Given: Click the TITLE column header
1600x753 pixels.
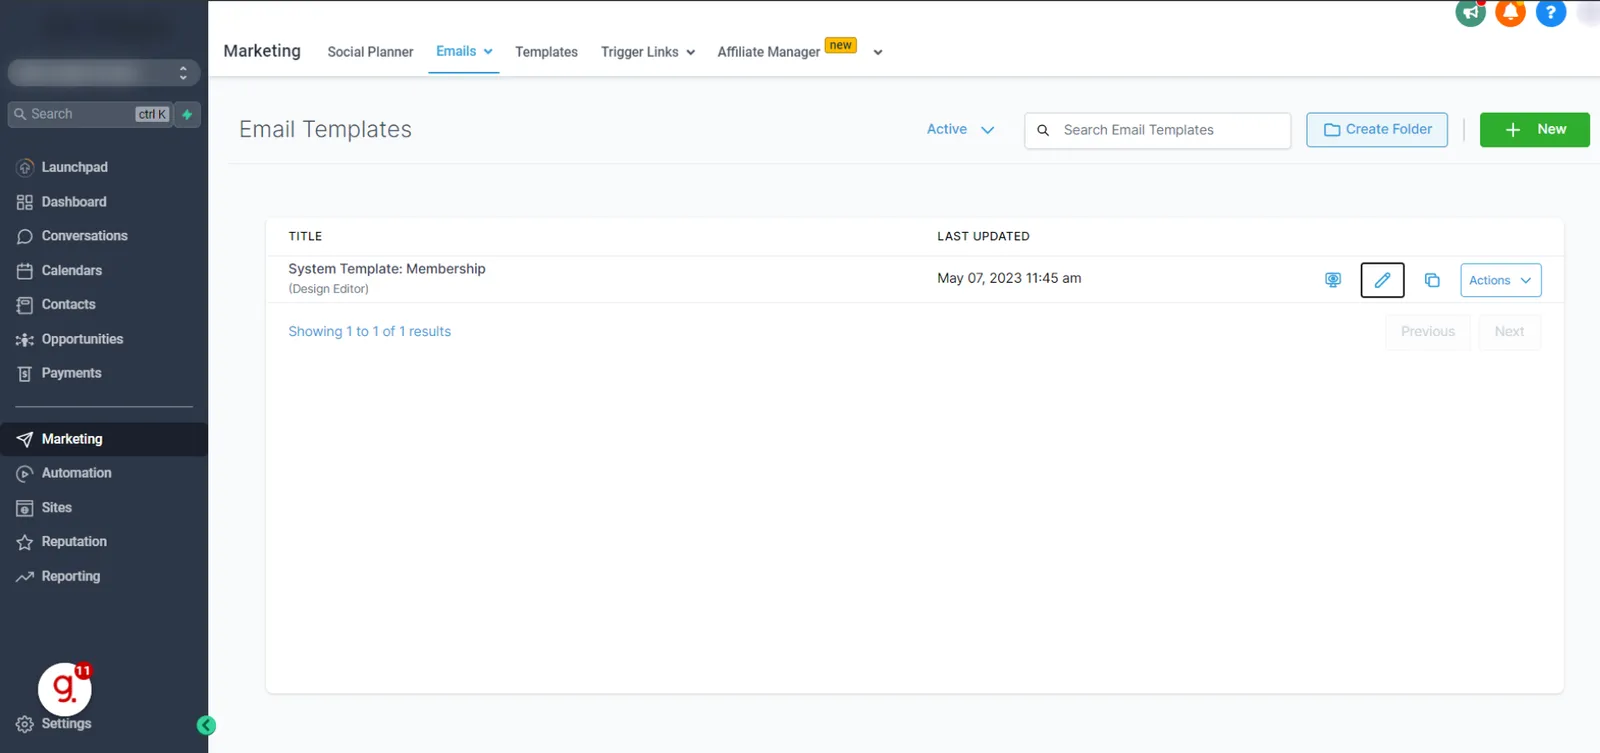Looking at the screenshot, I should (305, 237).
